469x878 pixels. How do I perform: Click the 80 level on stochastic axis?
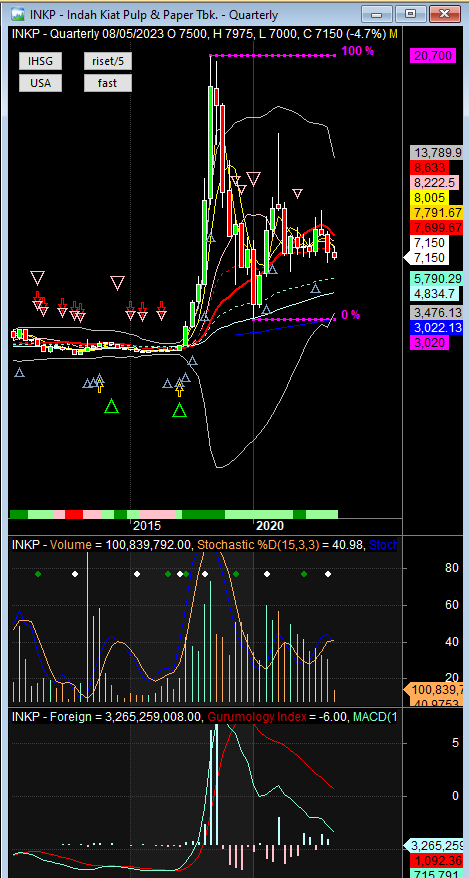(x=452, y=568)
